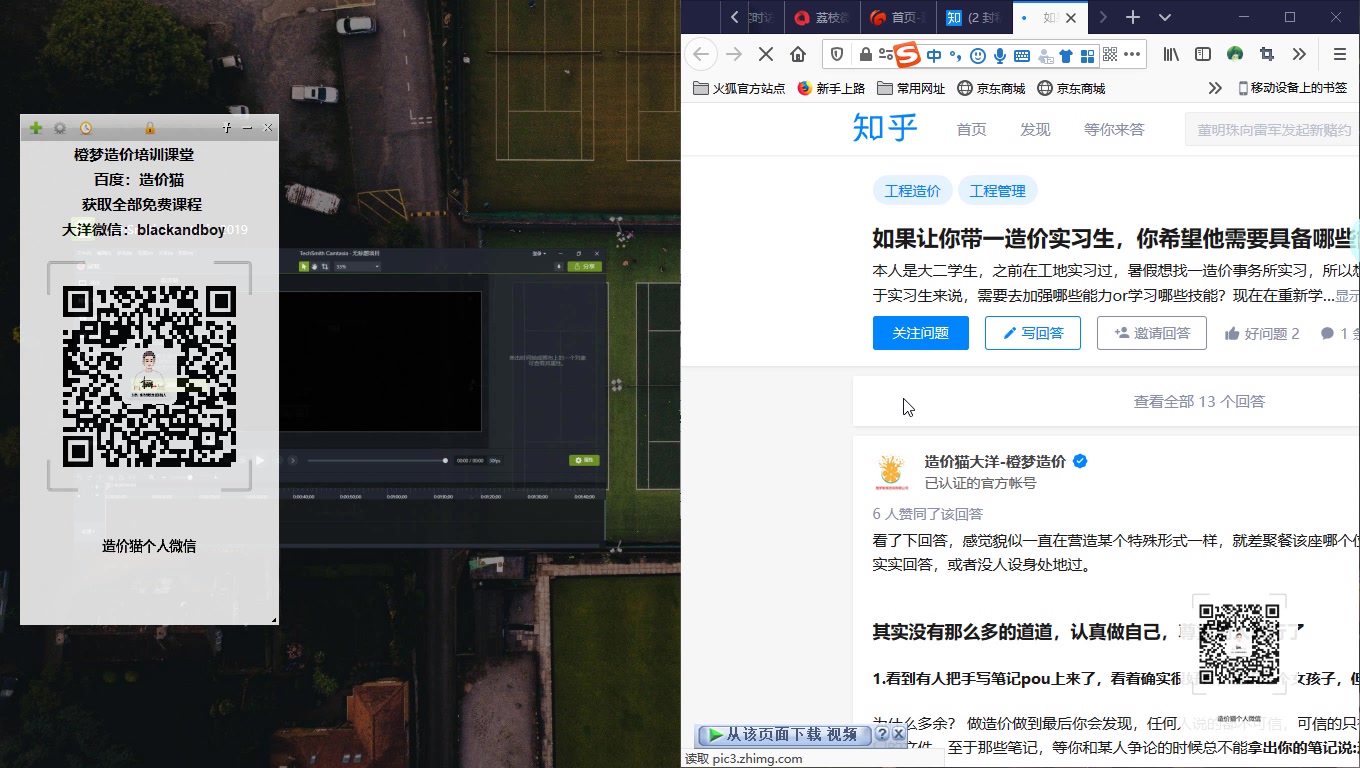1360x768 pixels.
Task: Click the 写回答 button
Action: [x=1033, y=333]
